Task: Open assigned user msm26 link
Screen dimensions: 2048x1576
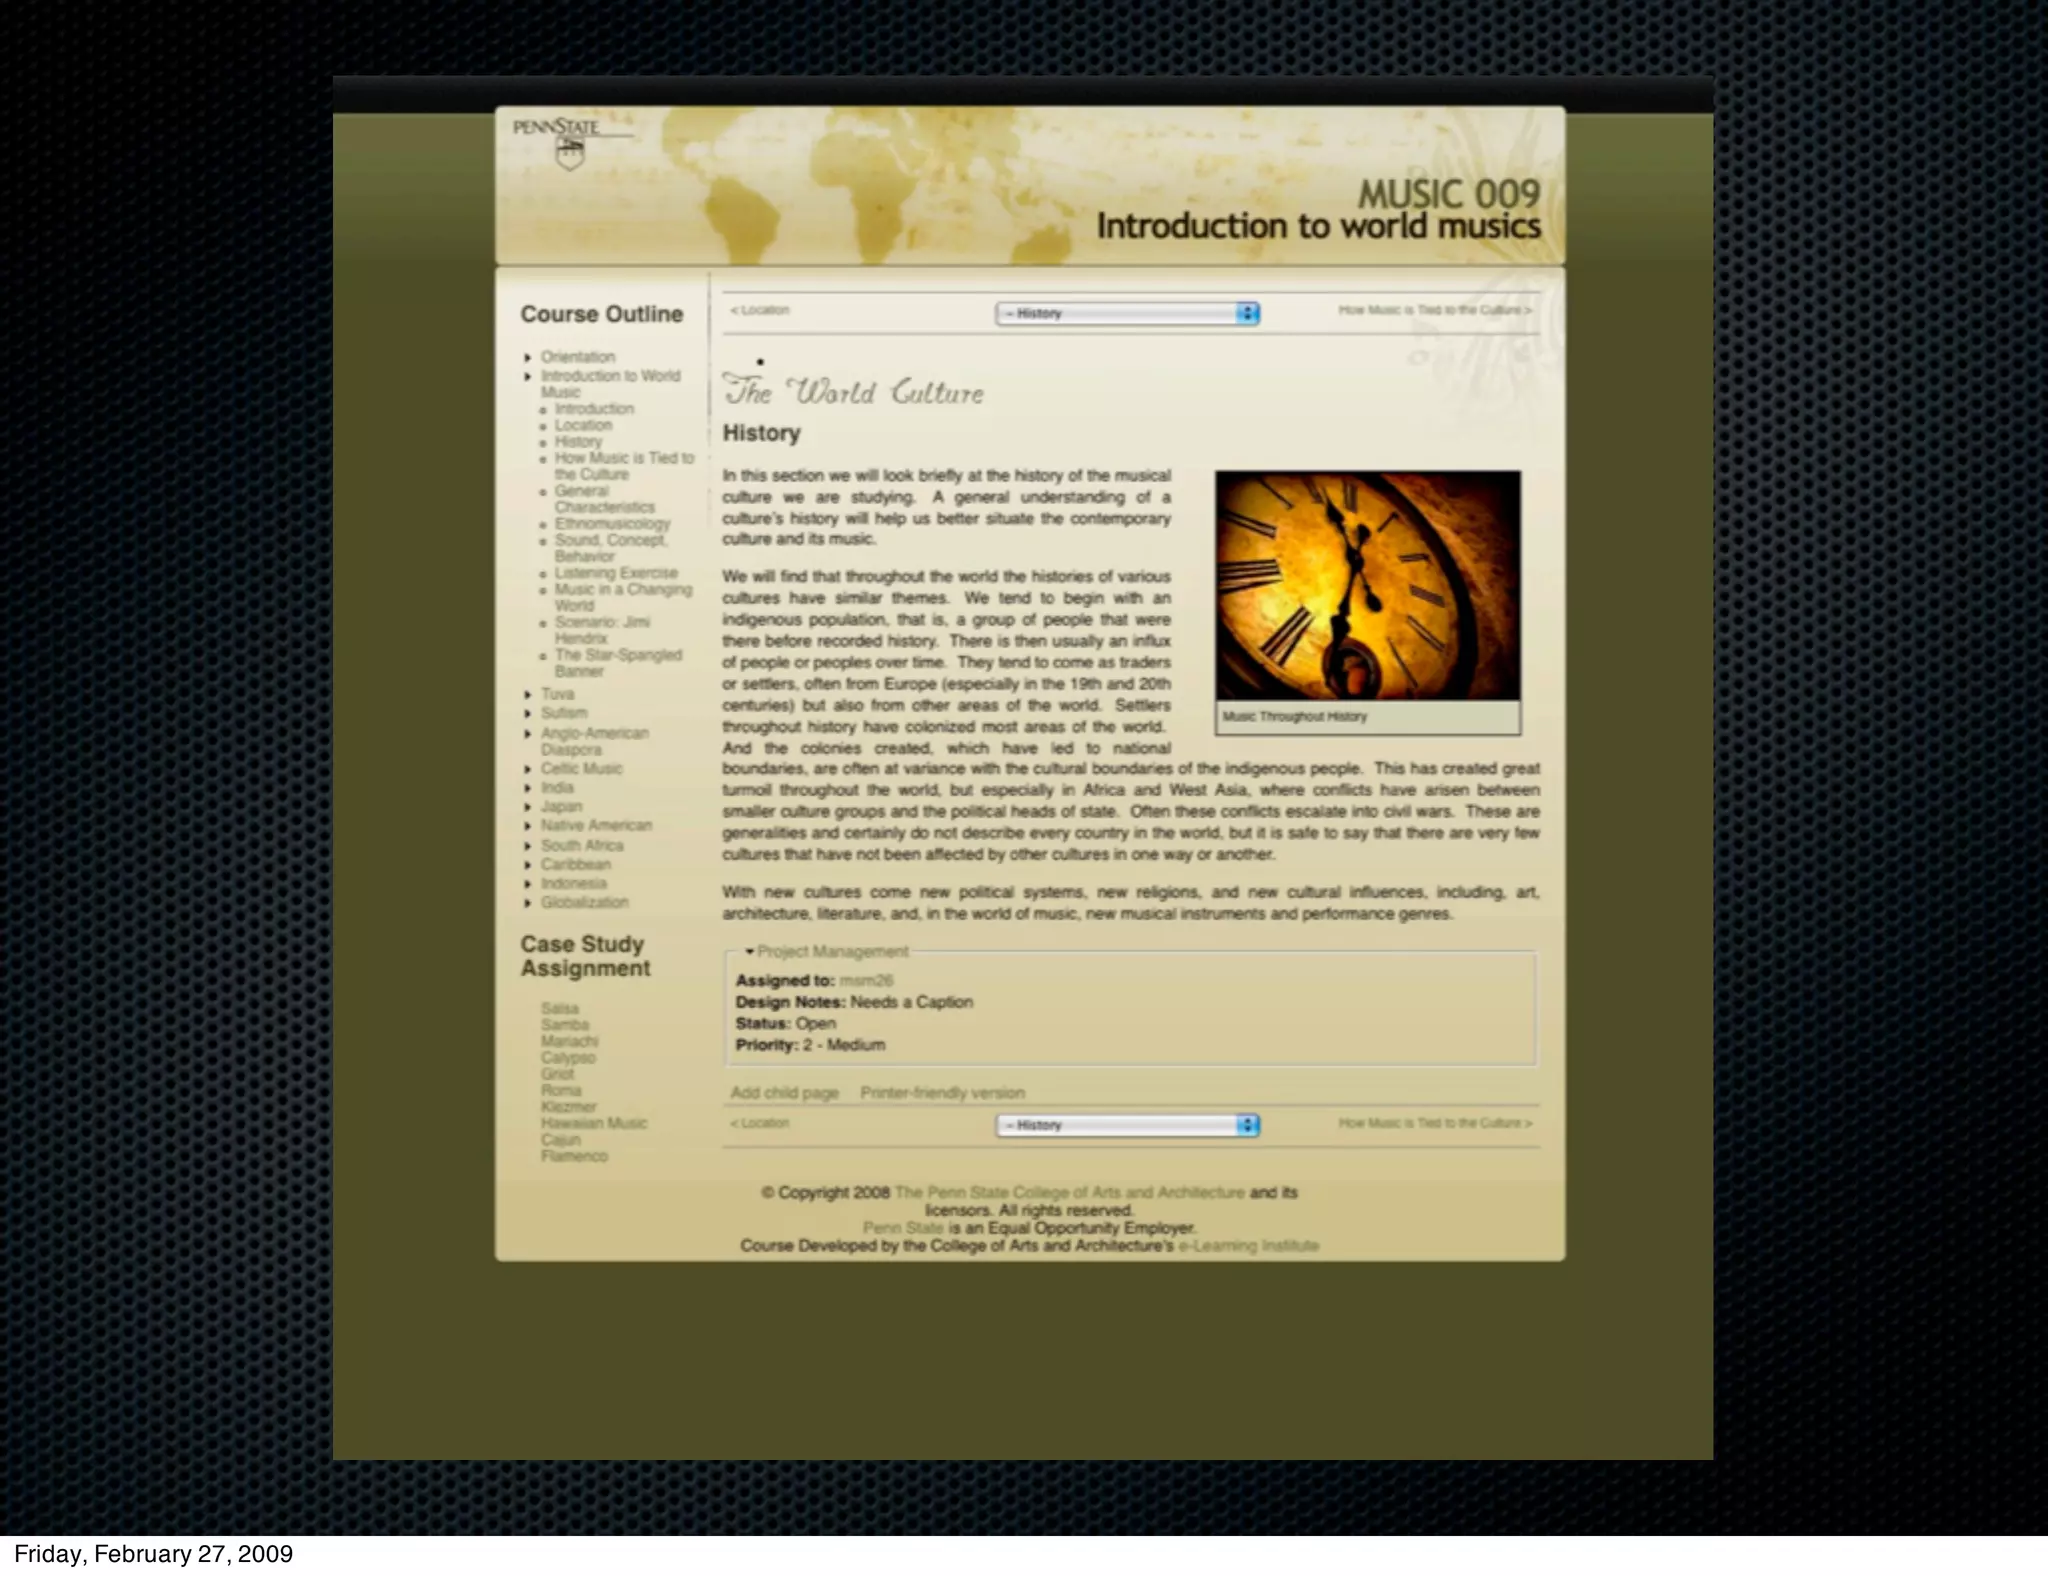Action: point(866,981)
